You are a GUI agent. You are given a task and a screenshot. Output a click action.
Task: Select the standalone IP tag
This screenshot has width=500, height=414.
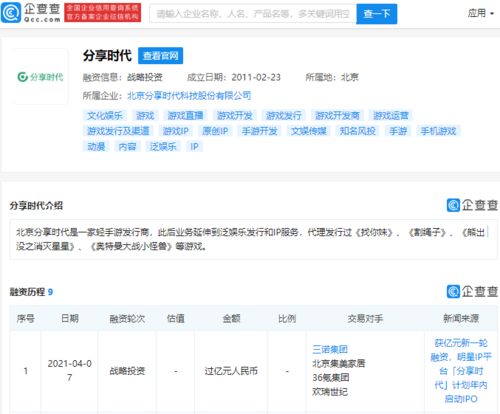click(194, 146)
